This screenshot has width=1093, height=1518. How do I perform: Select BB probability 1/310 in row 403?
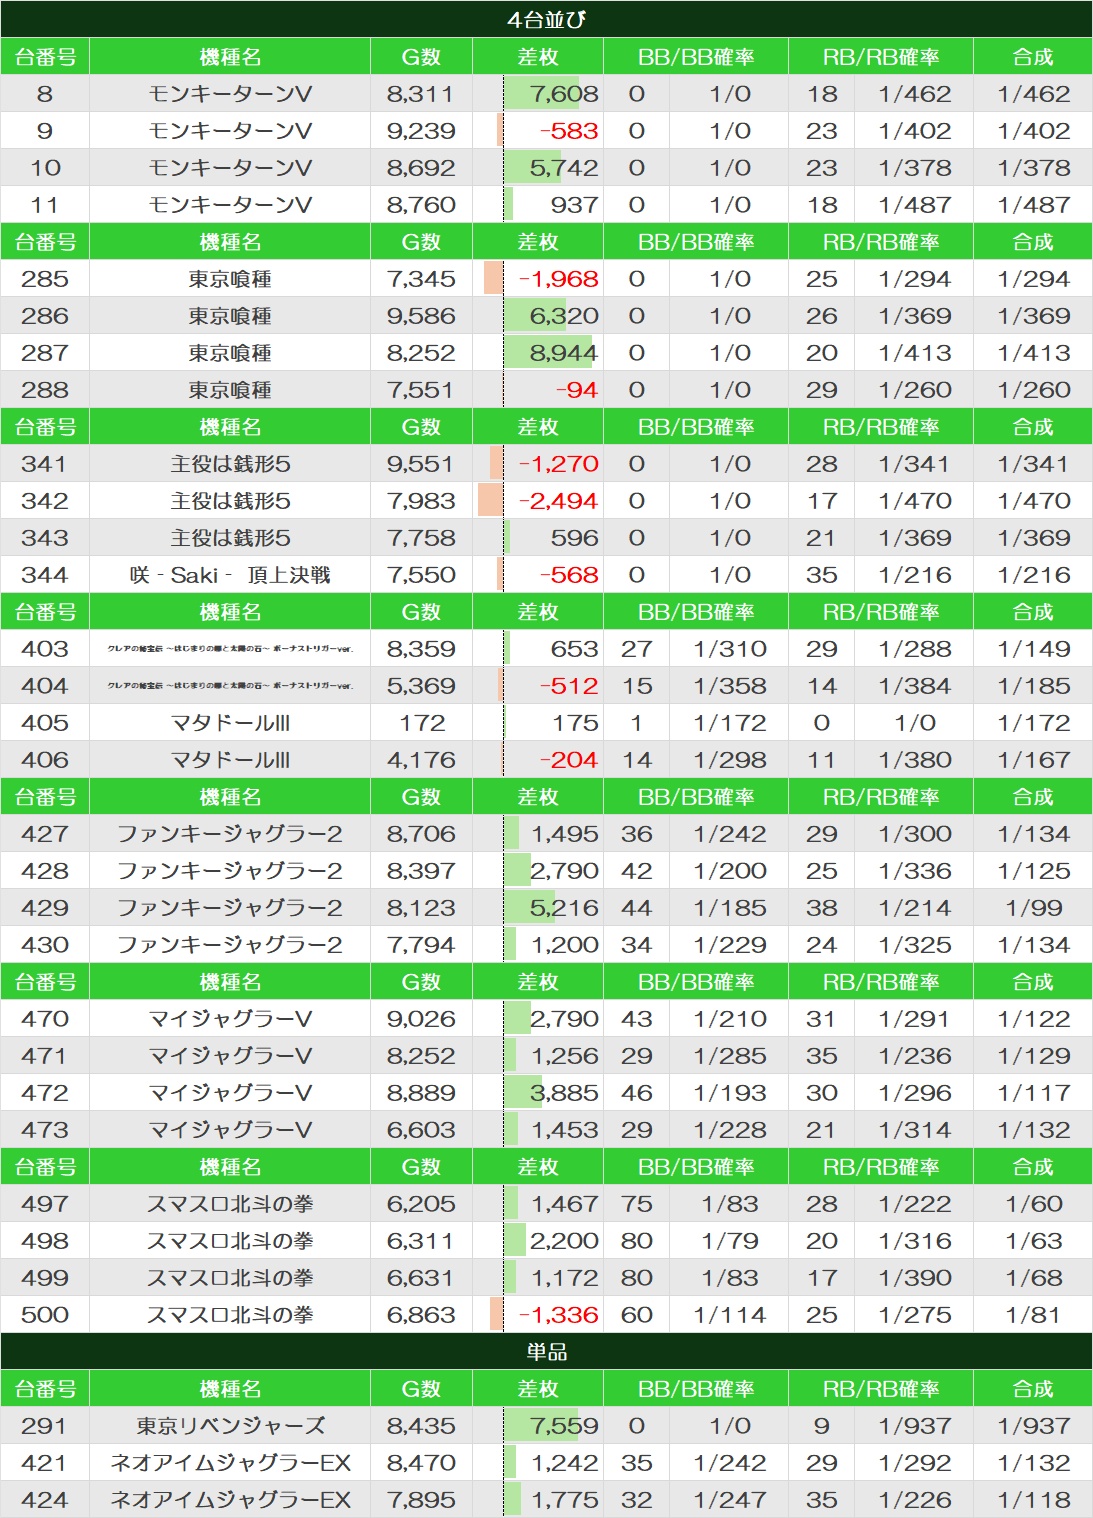(730, 649)
